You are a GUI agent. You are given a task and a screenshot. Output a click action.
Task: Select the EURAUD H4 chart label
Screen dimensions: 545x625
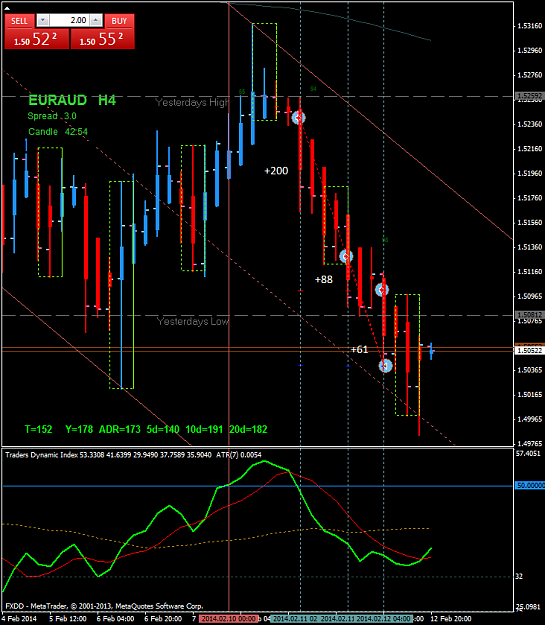(72, 100)
